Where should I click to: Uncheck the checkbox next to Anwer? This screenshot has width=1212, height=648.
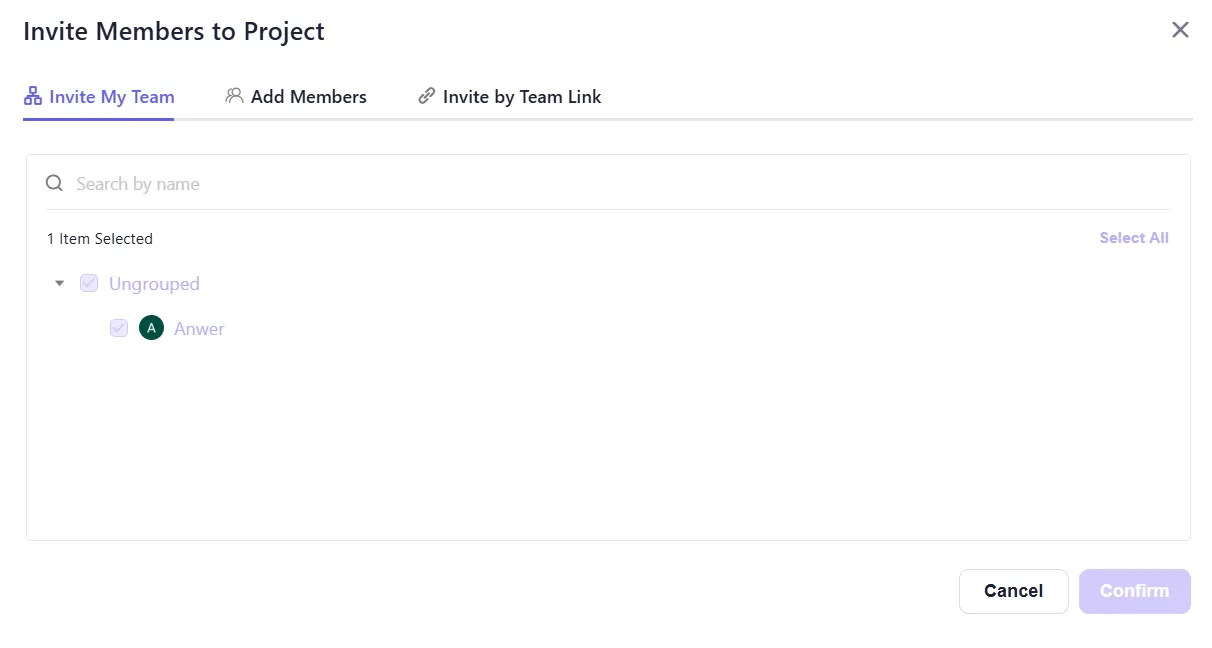(119, 328)
